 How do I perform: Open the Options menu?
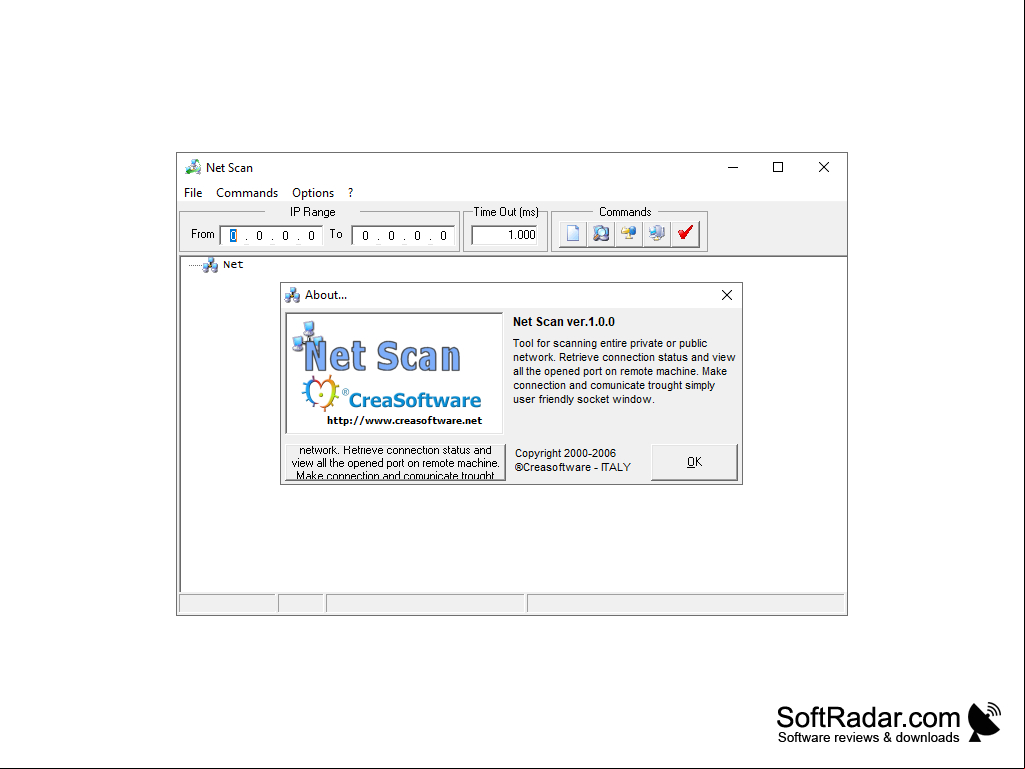tap(313, 193)
